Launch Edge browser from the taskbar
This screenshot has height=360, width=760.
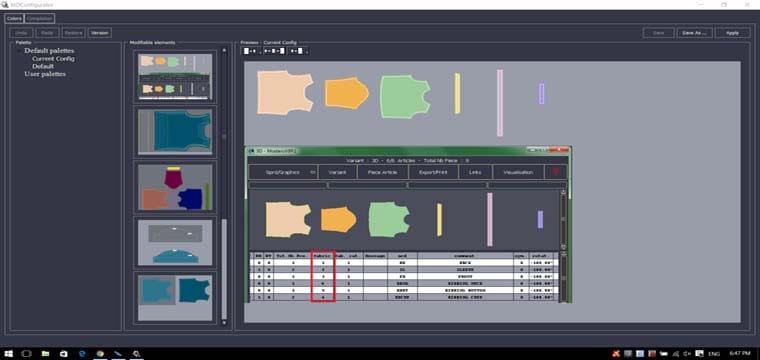point(82,354)
